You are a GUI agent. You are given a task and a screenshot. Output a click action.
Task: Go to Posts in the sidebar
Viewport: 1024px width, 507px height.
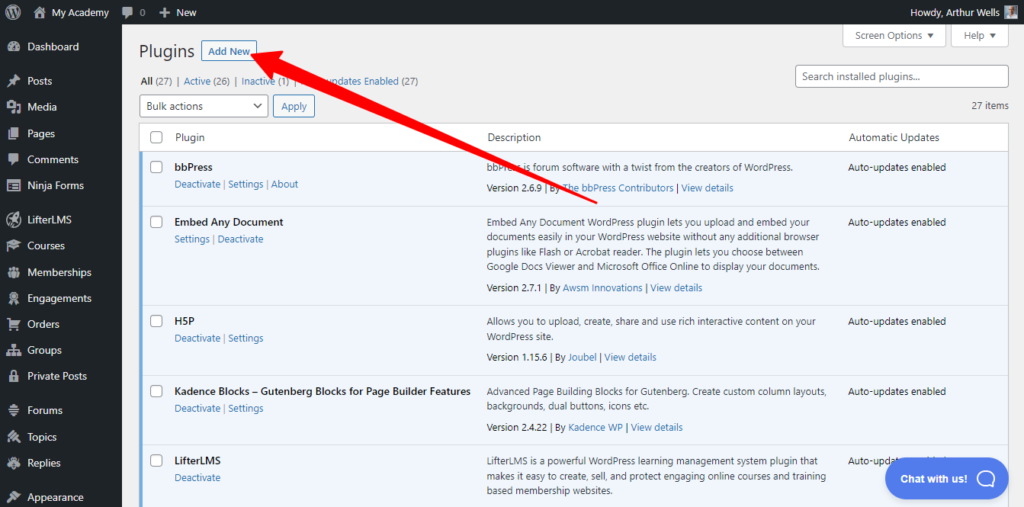coord(39,81)
